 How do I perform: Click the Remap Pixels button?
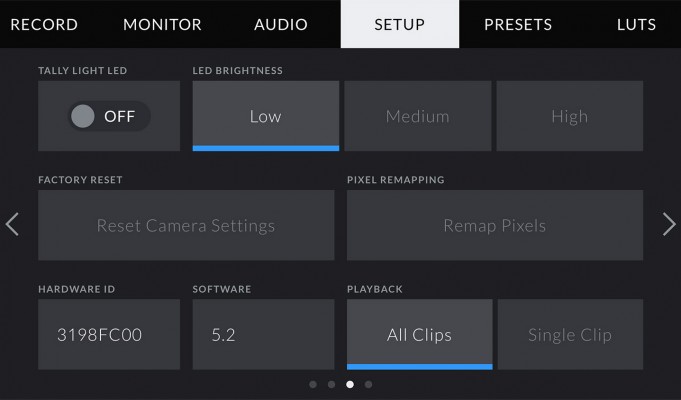pos(495,225)
